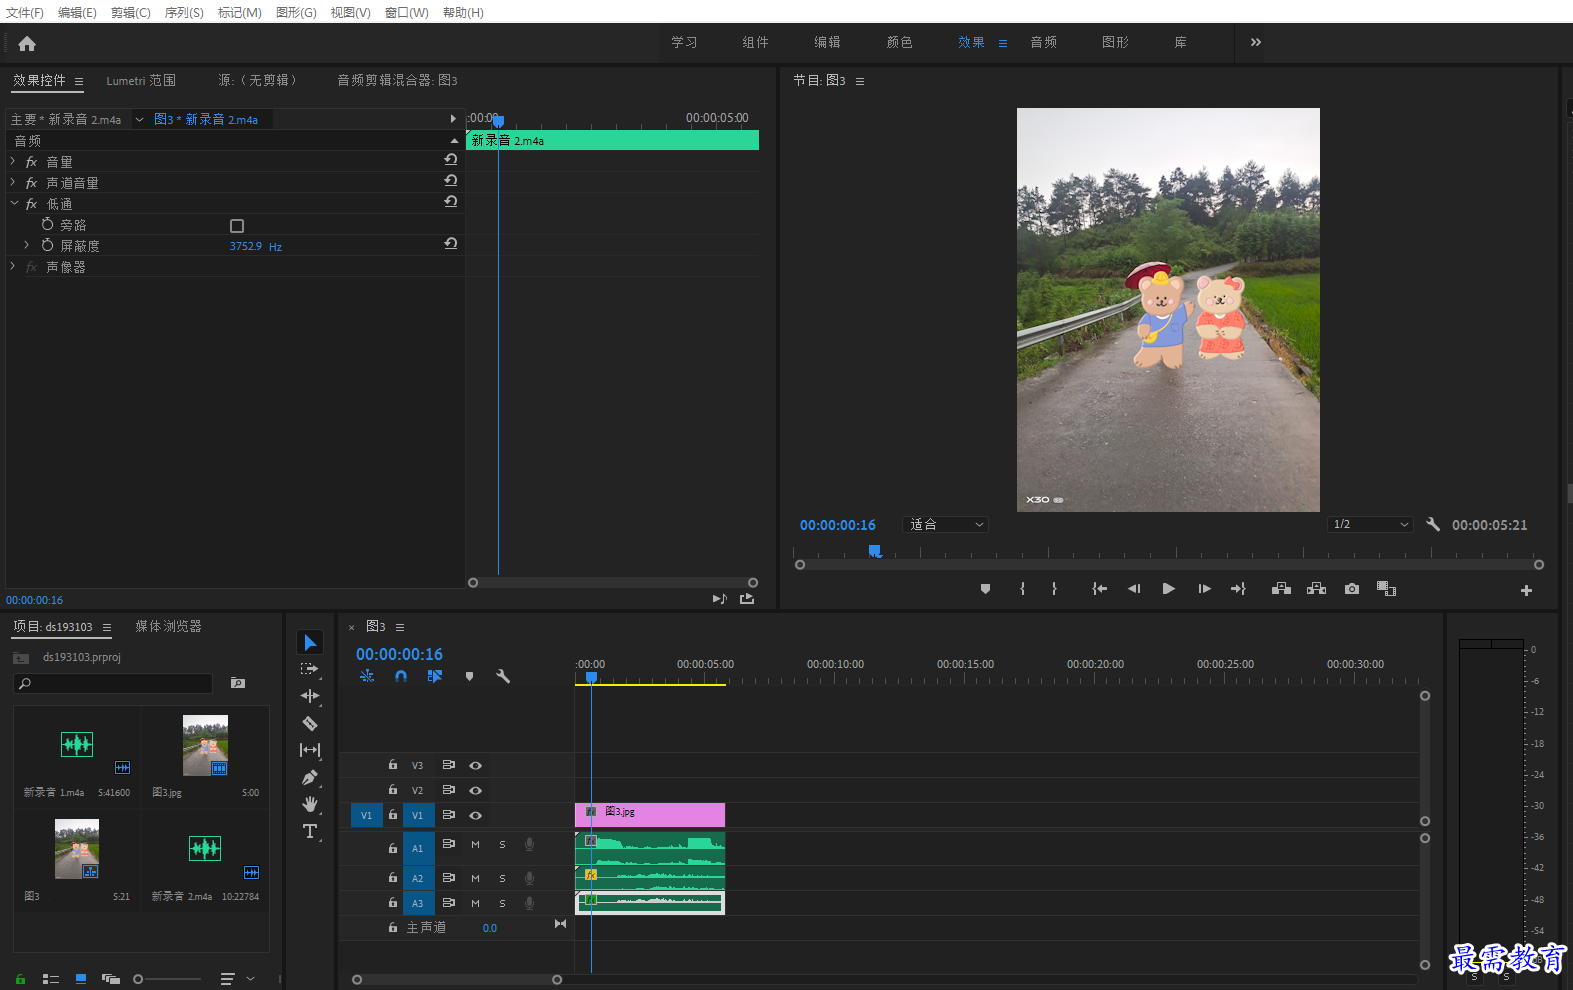Open the button editor plus icon
Viewport: 1573px width, 990px height.
1526,590
